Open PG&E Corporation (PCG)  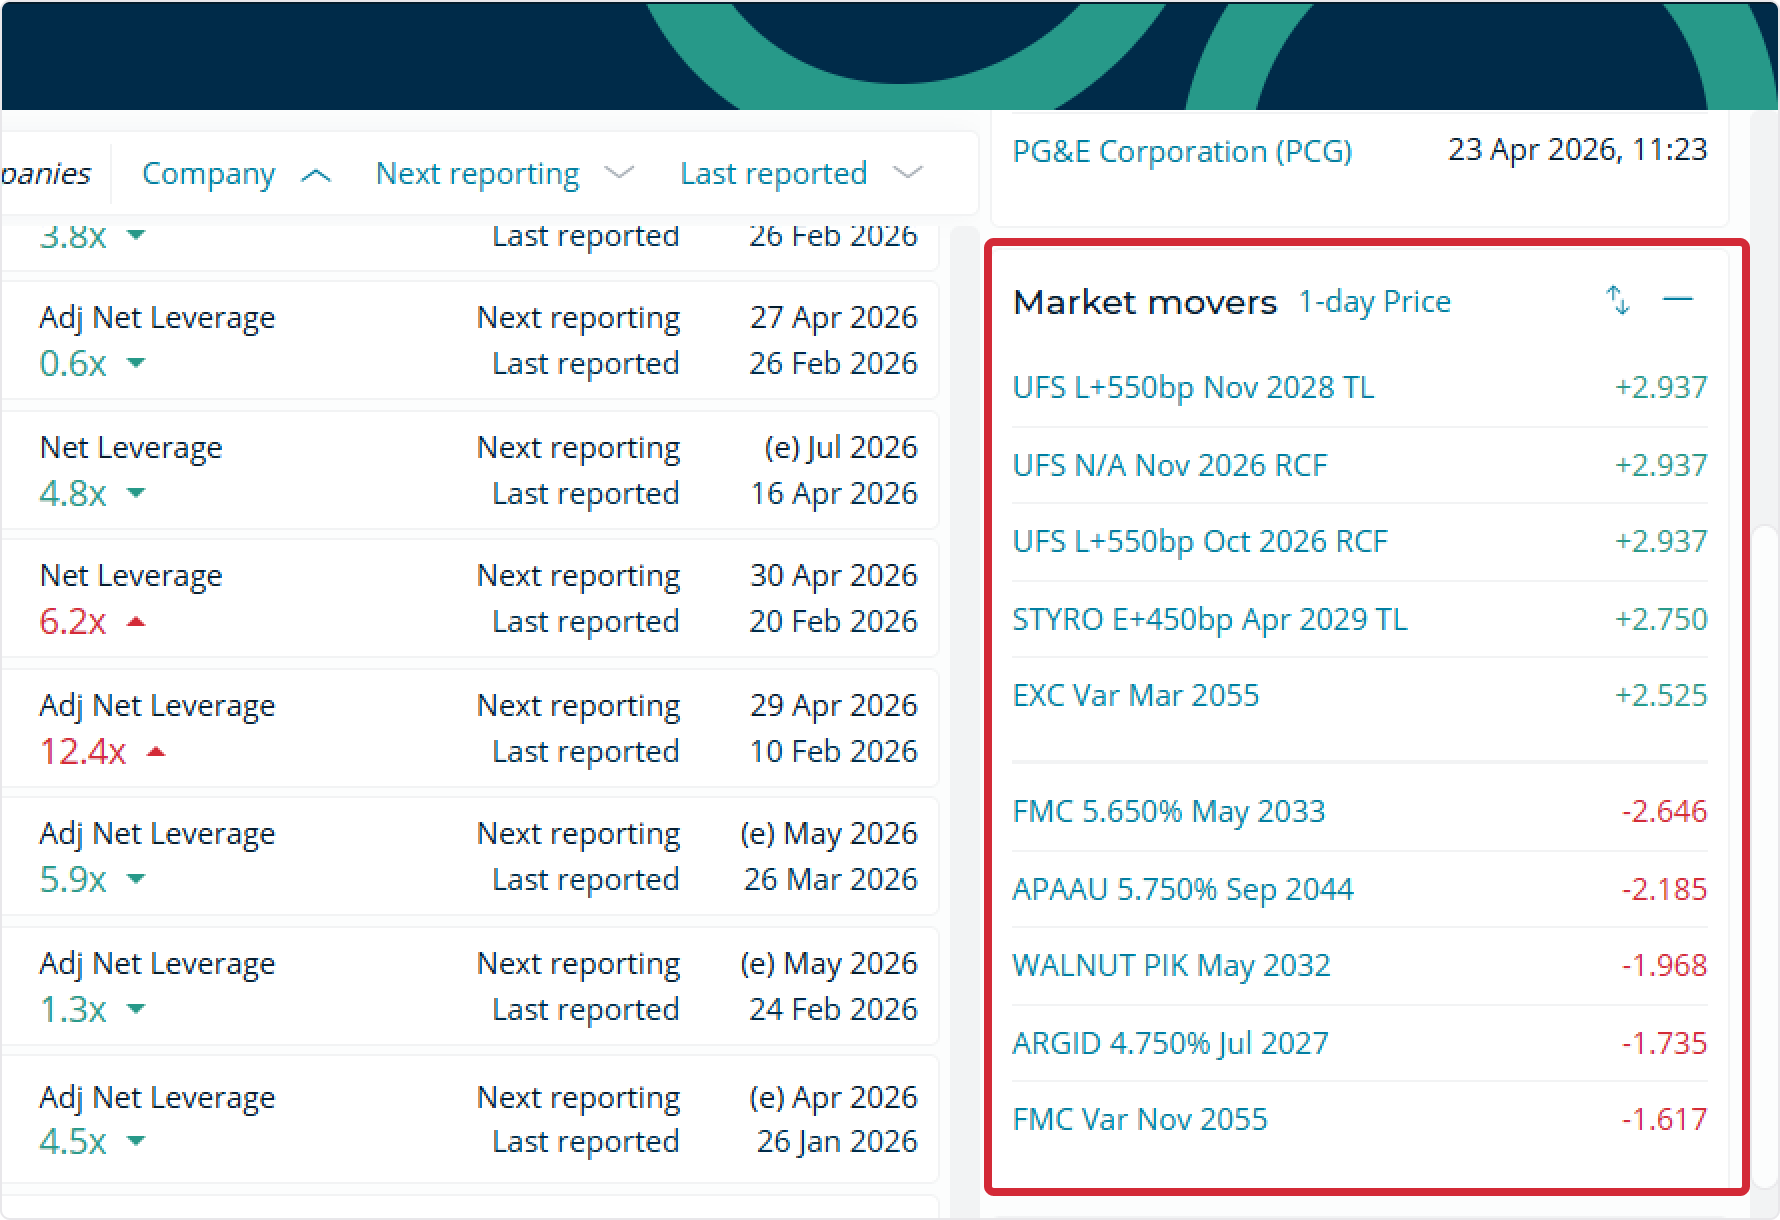point(1182,151)
